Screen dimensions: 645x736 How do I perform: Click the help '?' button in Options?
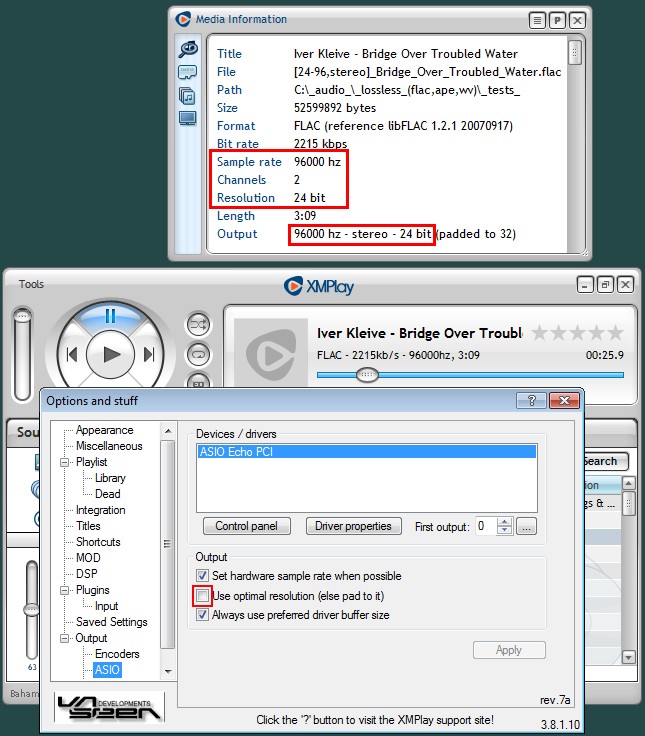531,400
